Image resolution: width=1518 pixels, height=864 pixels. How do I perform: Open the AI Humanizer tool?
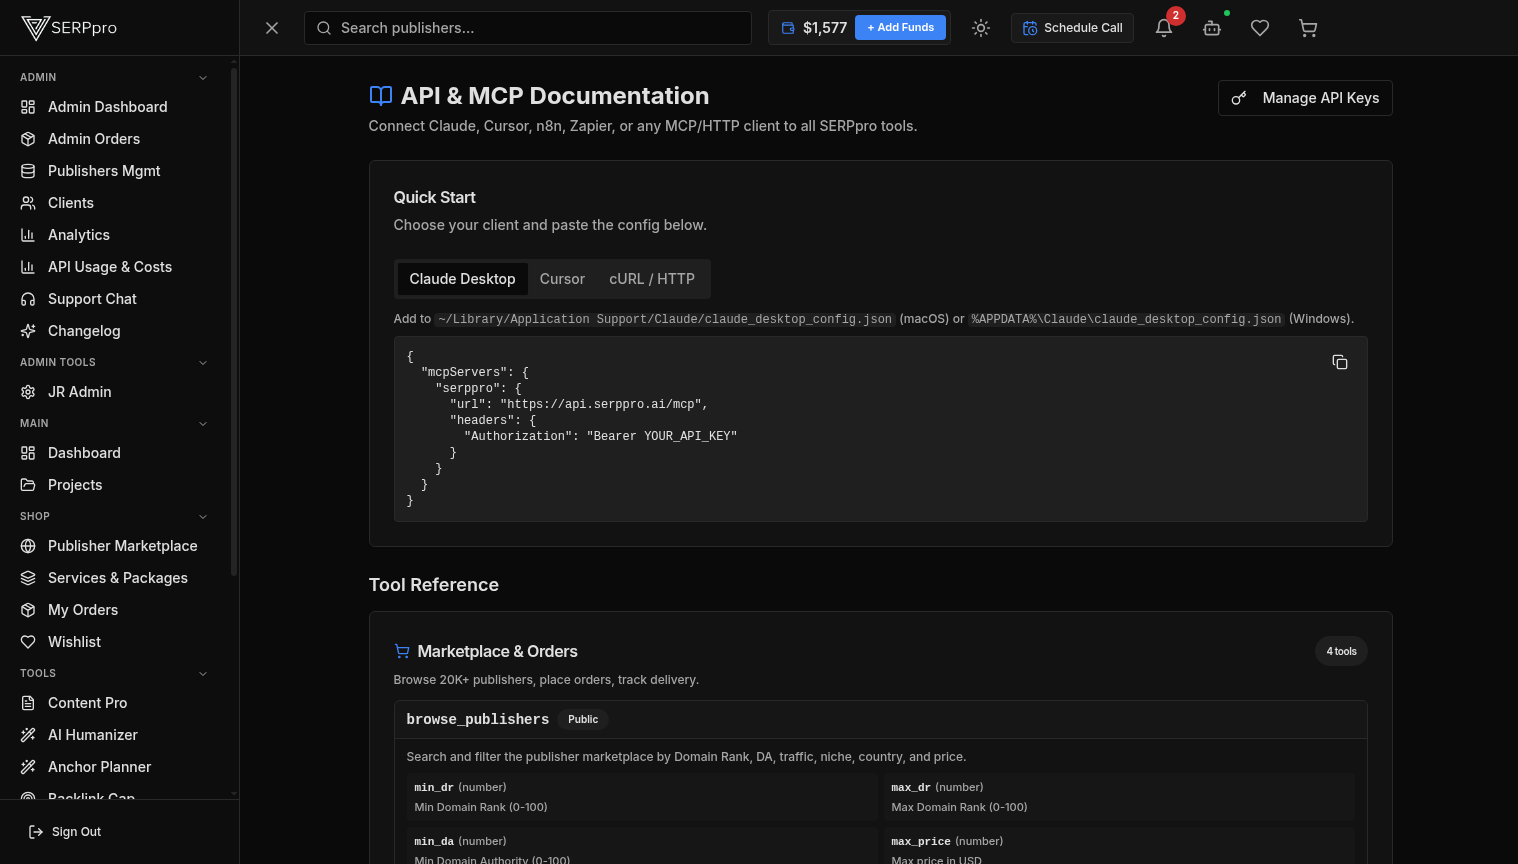[x=92, y=735]
